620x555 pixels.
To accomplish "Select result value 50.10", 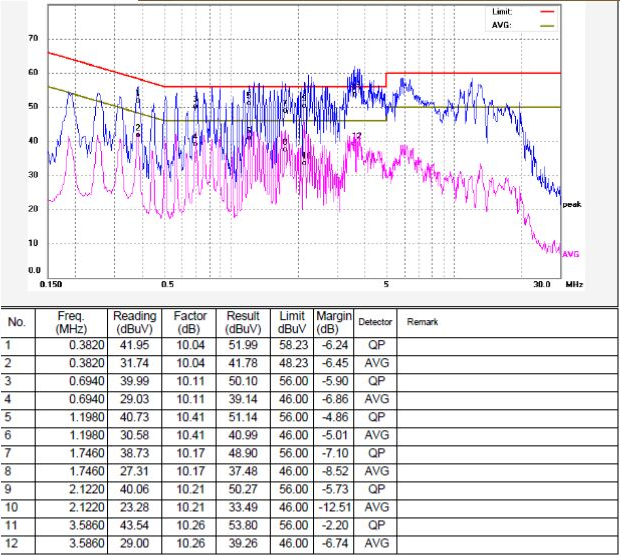I will pyautogui.click(x=243, y=381).
